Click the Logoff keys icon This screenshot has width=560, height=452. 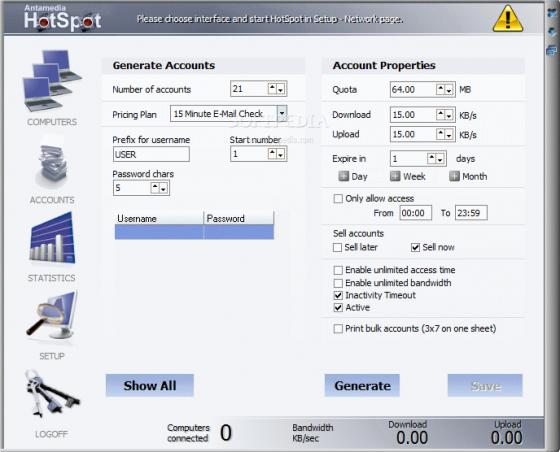[x=52, y=393]
